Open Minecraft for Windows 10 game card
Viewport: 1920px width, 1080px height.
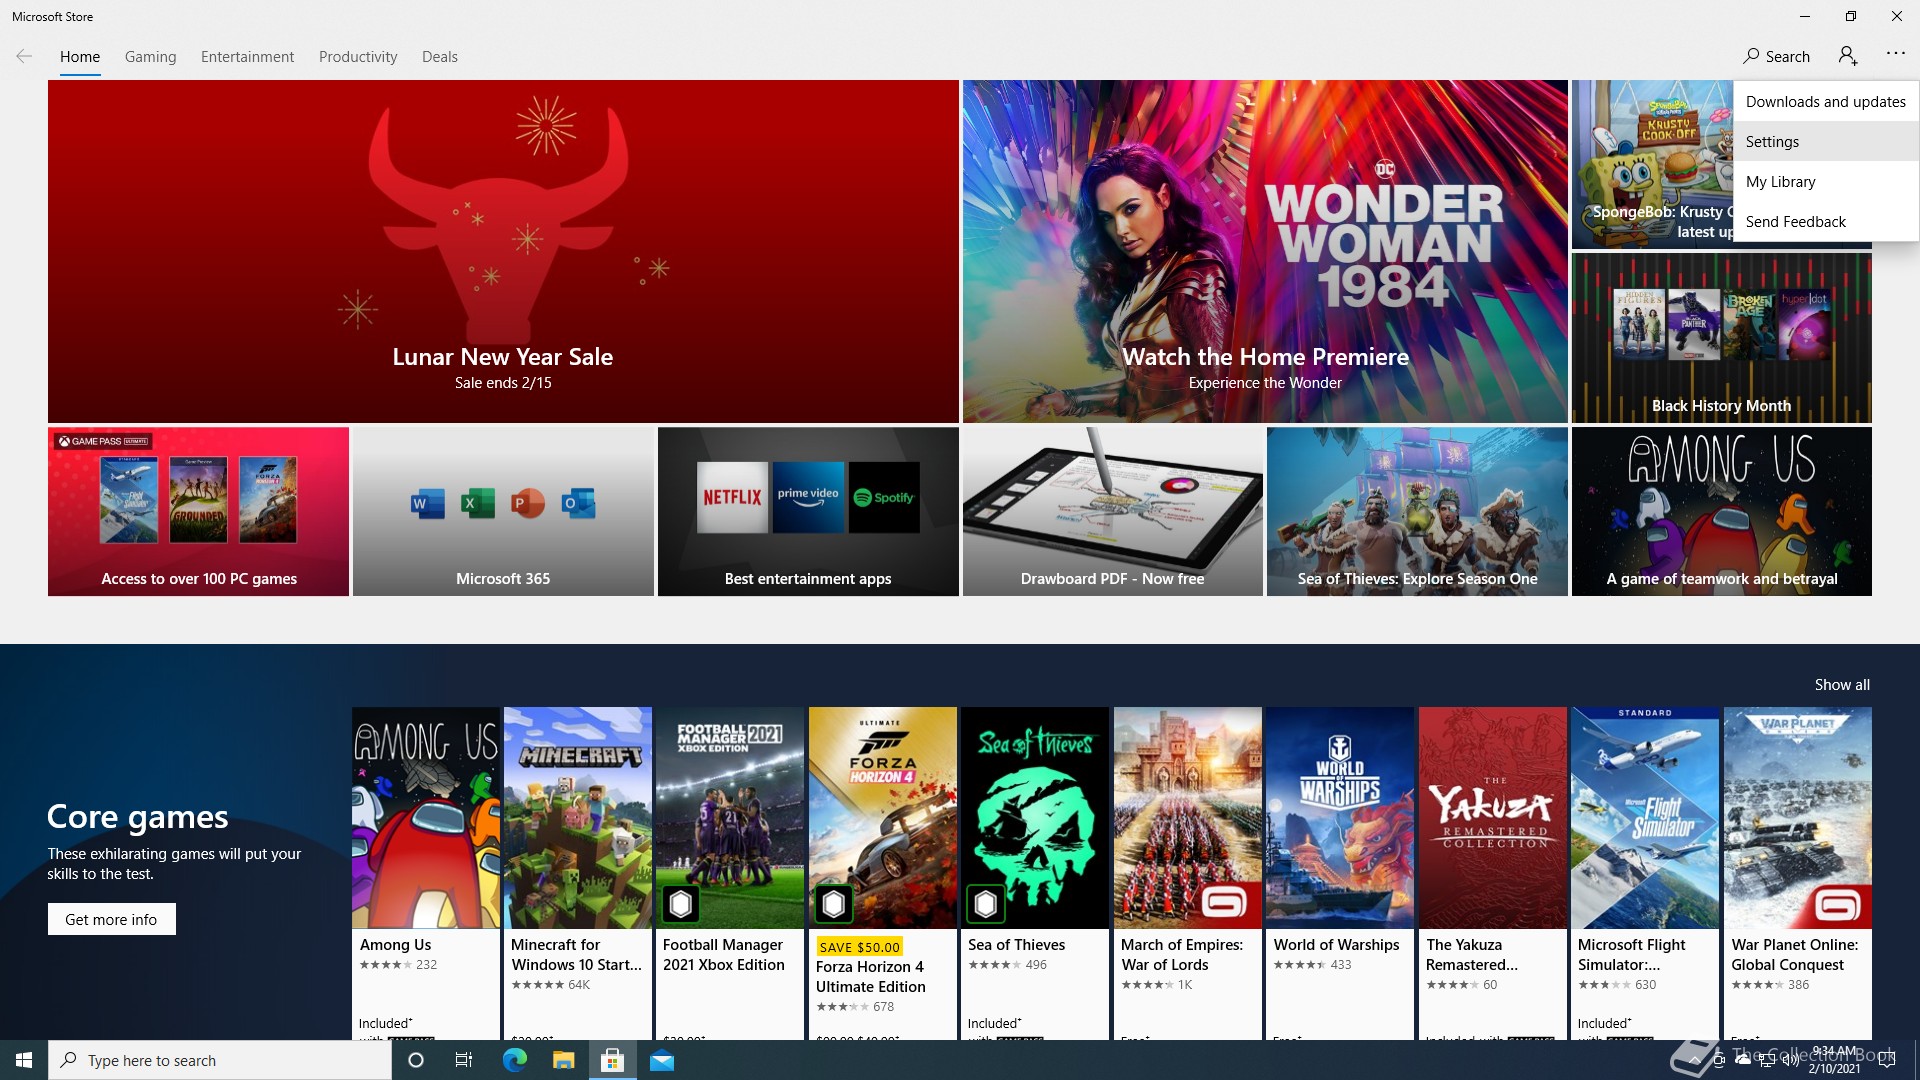click(578, 873)
